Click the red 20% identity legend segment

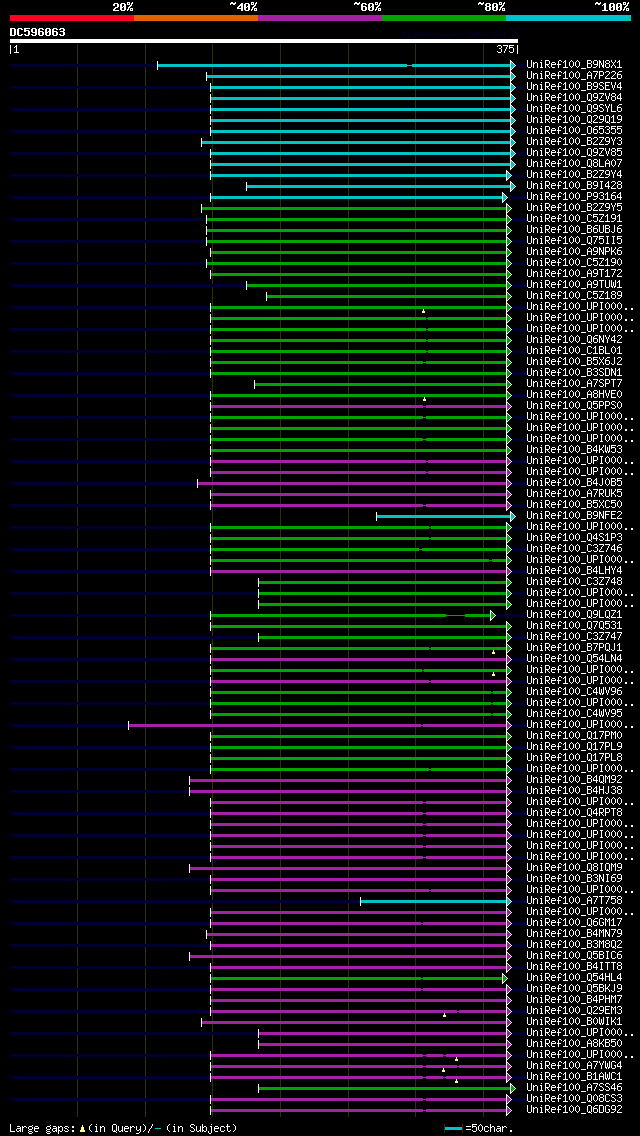[x=72, y=17]
